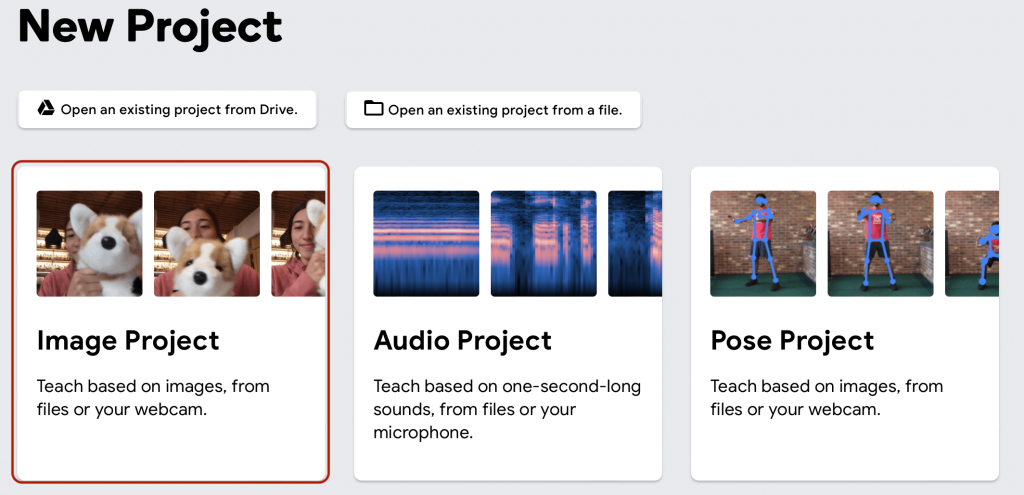This screenshot has width=1024, height=495.
Task: Click second spectrogram thumbnail in Audio Project
Action: tap(544, 244)
